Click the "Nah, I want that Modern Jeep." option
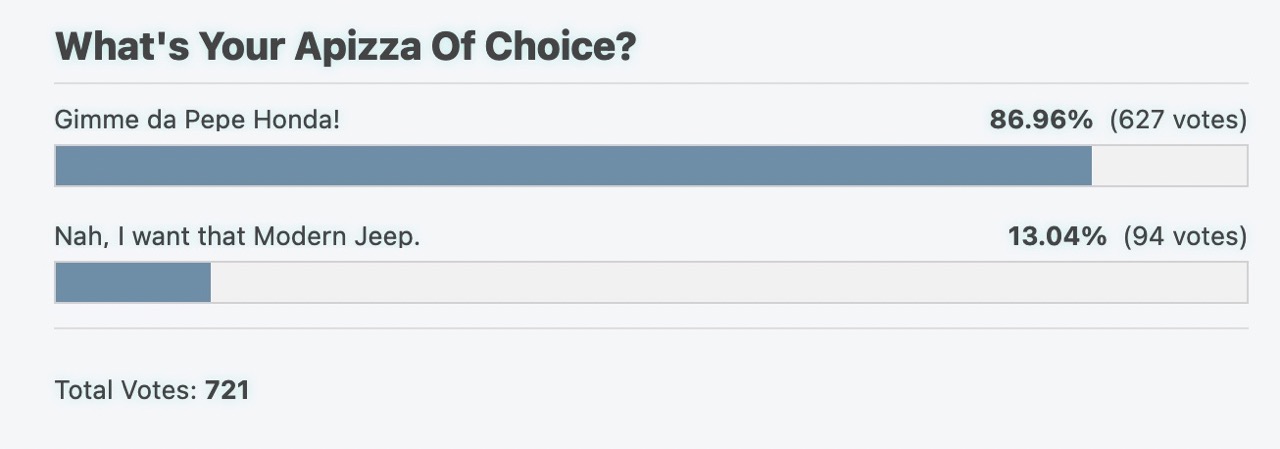The width and height of the screenshot is (1280, 449). pyautogui.click(x=237, y=237)
